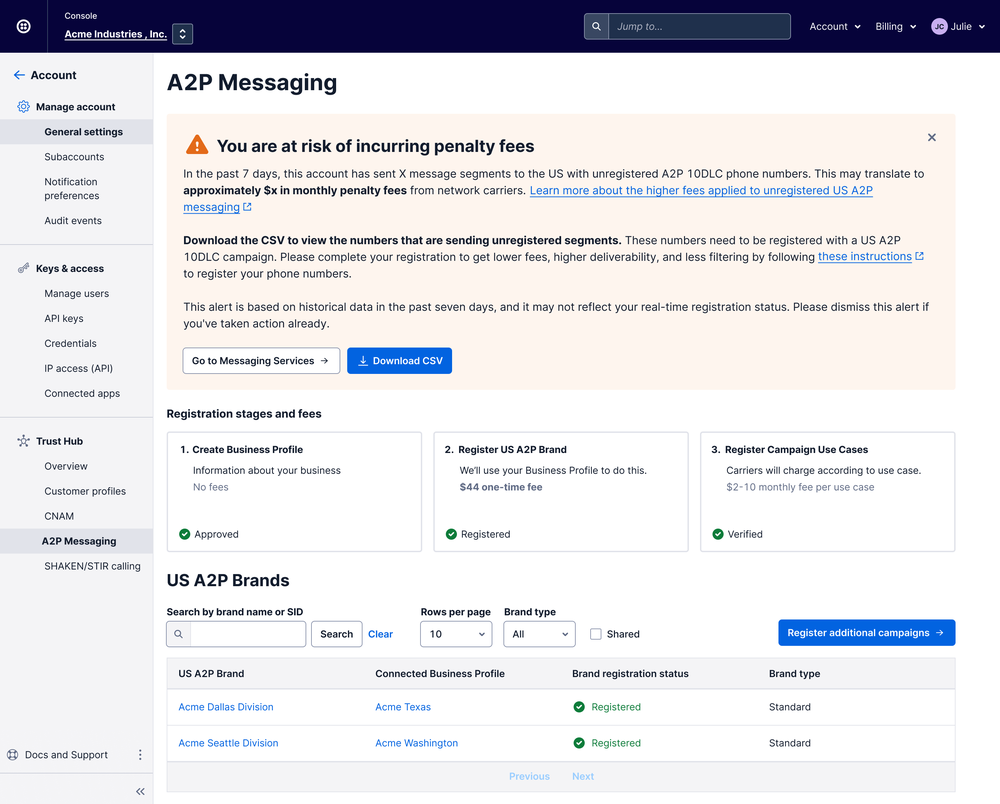Click the Trust Hub section icon
The image size is (1000, 804).
coord(23,441)
